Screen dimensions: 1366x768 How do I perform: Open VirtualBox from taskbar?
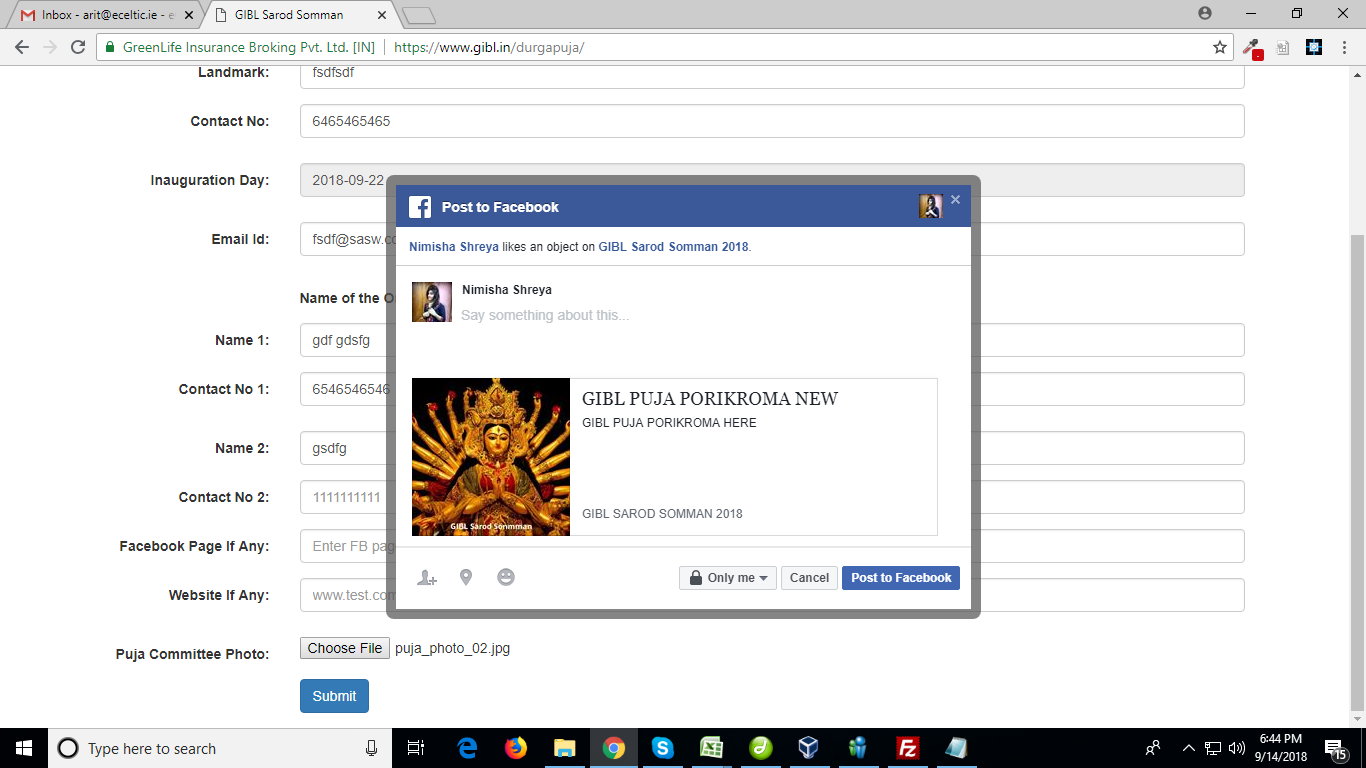pyautogui.click(x=809, y=748)
